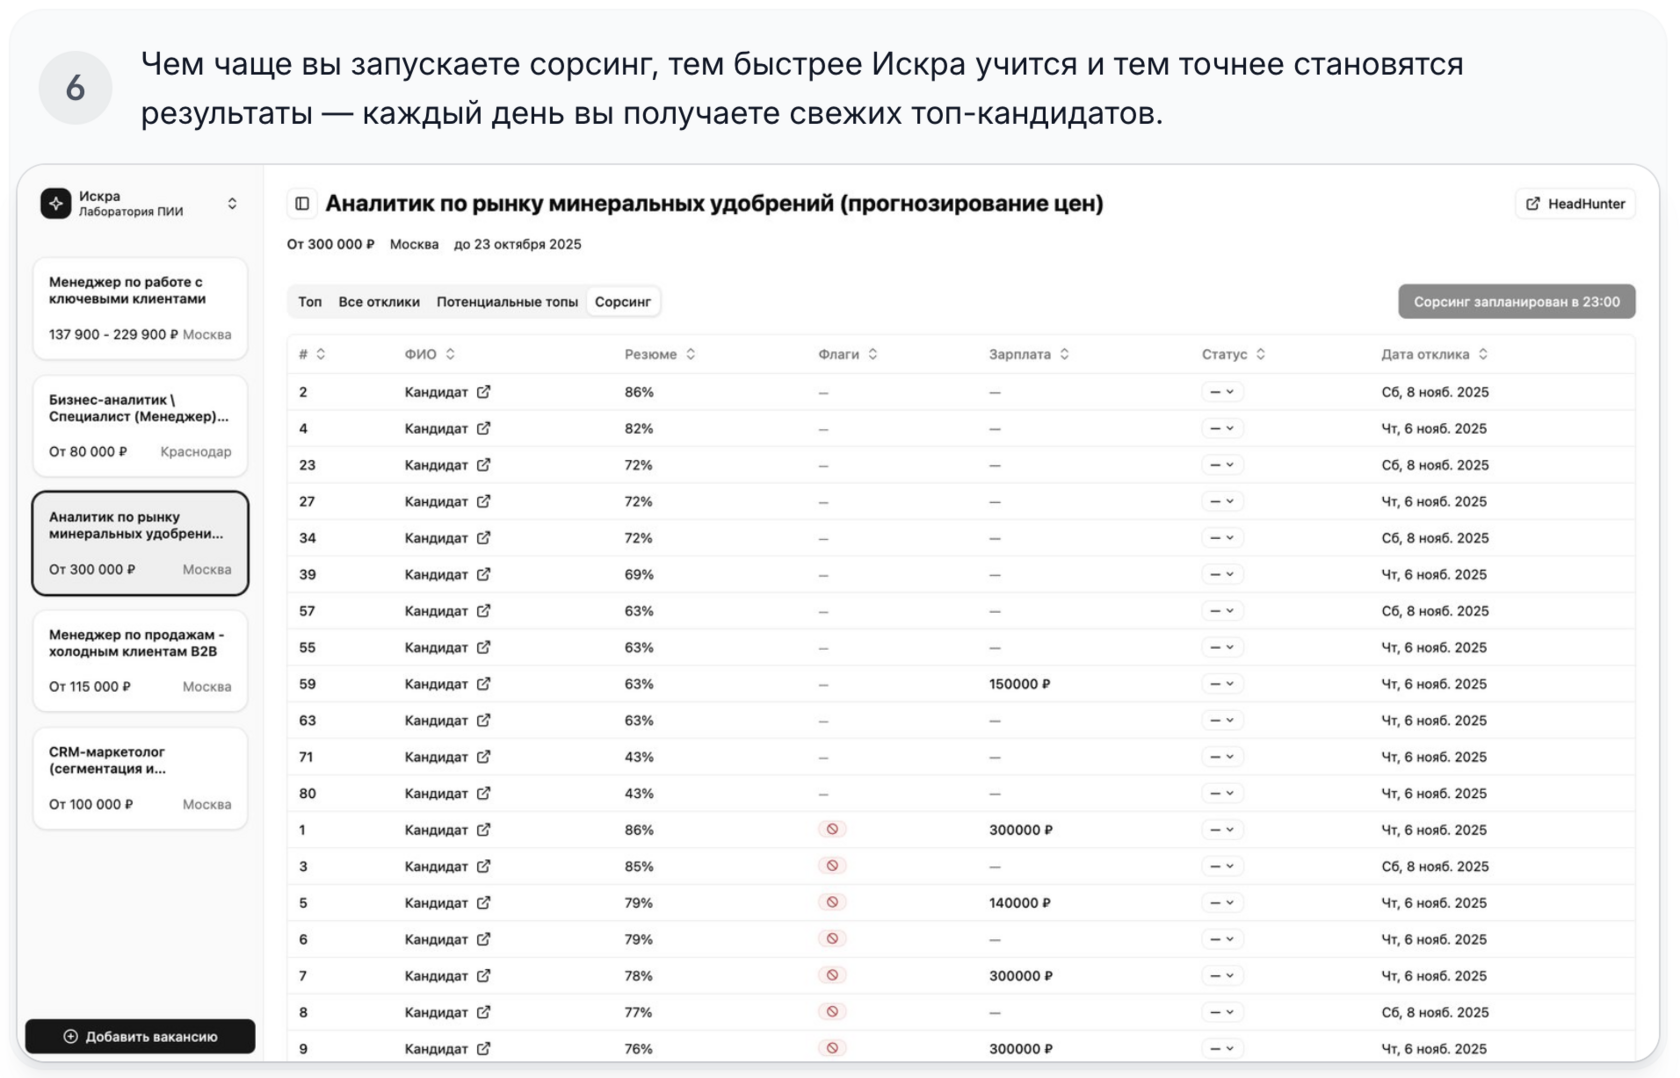This screenshot has height=1078, width=1680.
Task: Click the 140000 ₽ salary in row 5
Action: (1020, 903)
